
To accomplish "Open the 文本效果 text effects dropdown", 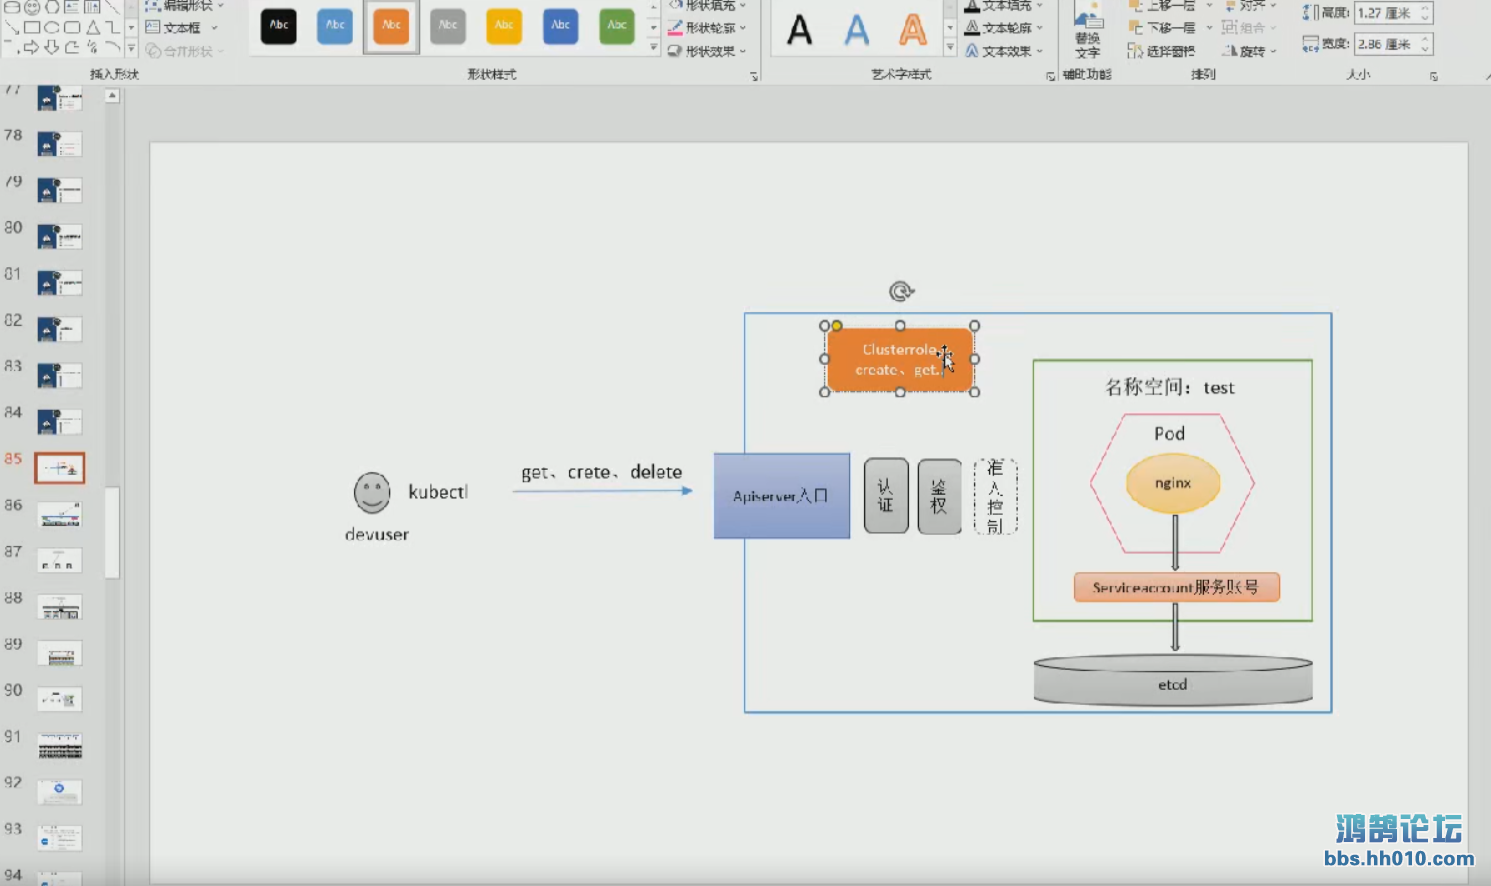I will 1004,51.
